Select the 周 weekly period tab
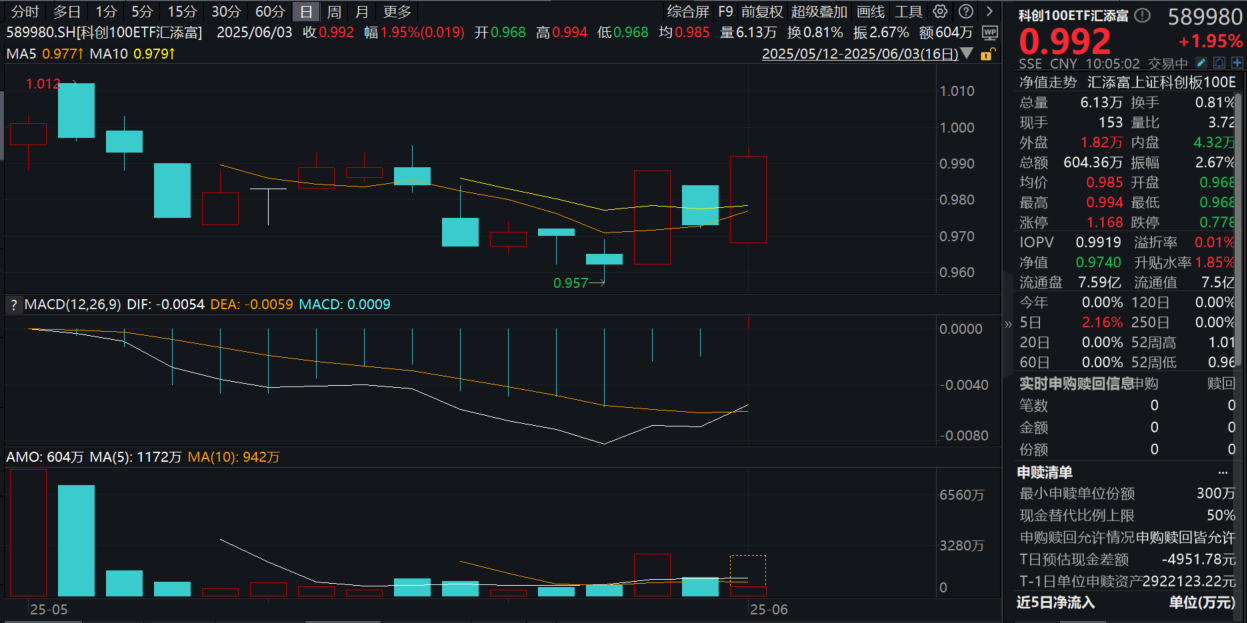1247x623 pixels. [x=334, y=12]
